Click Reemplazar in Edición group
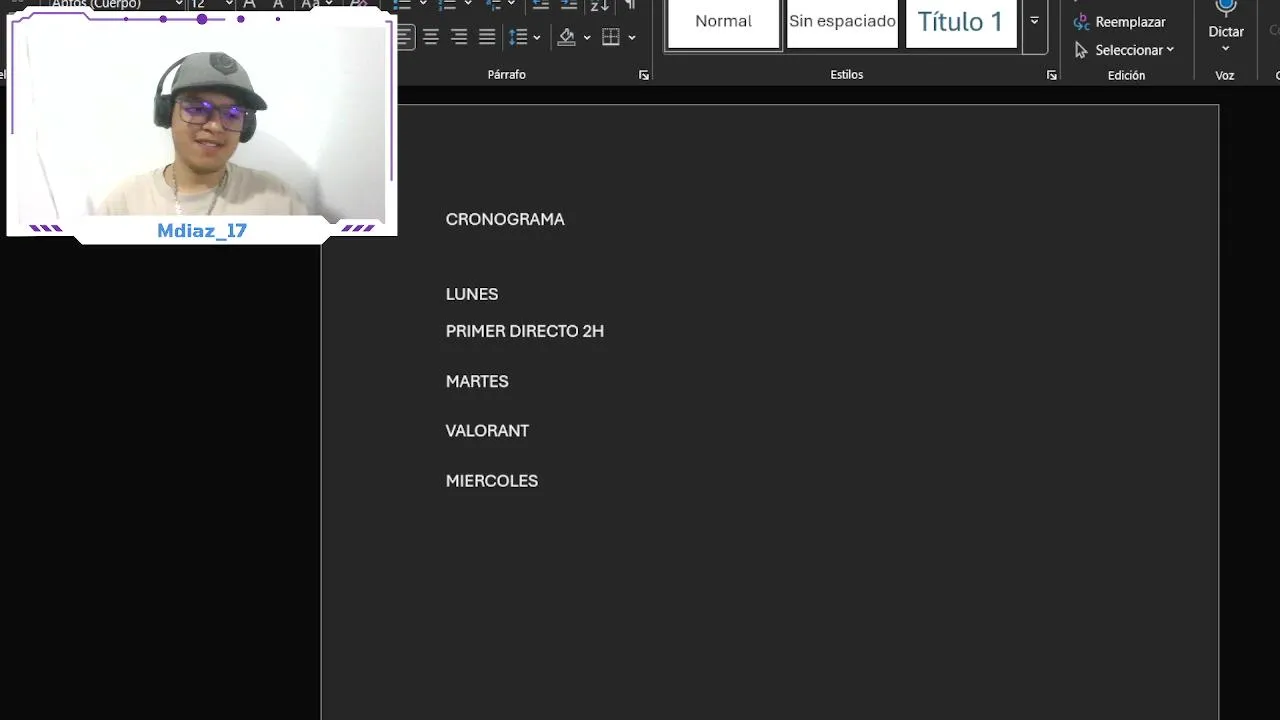This screenshot has height=720, width=1280. (1119, 22)
